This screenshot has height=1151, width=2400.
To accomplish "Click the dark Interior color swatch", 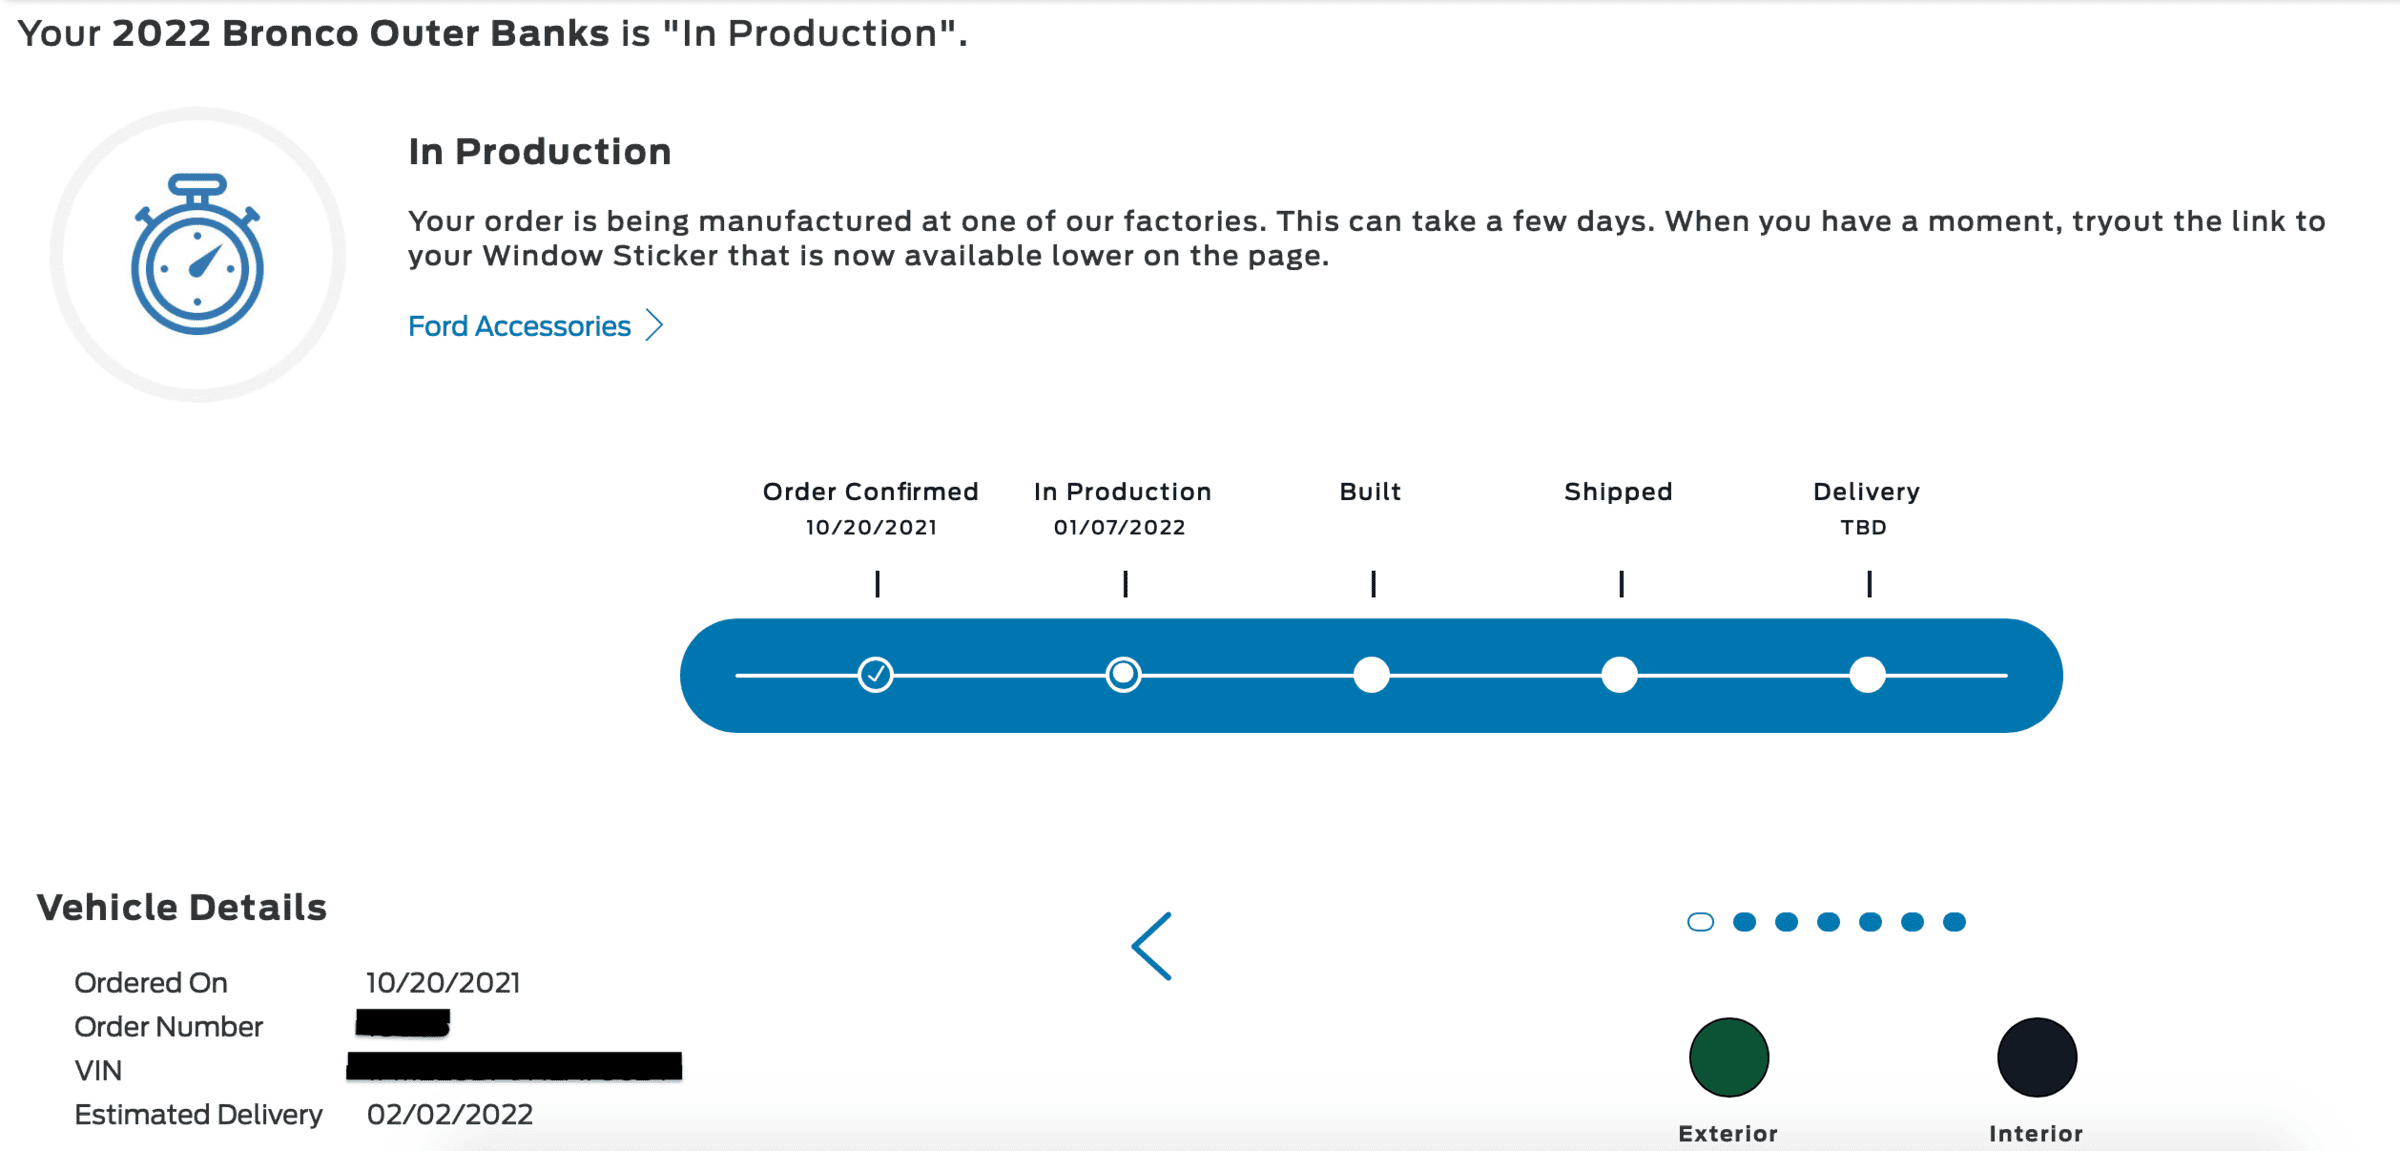I will coord(2037,1058).
